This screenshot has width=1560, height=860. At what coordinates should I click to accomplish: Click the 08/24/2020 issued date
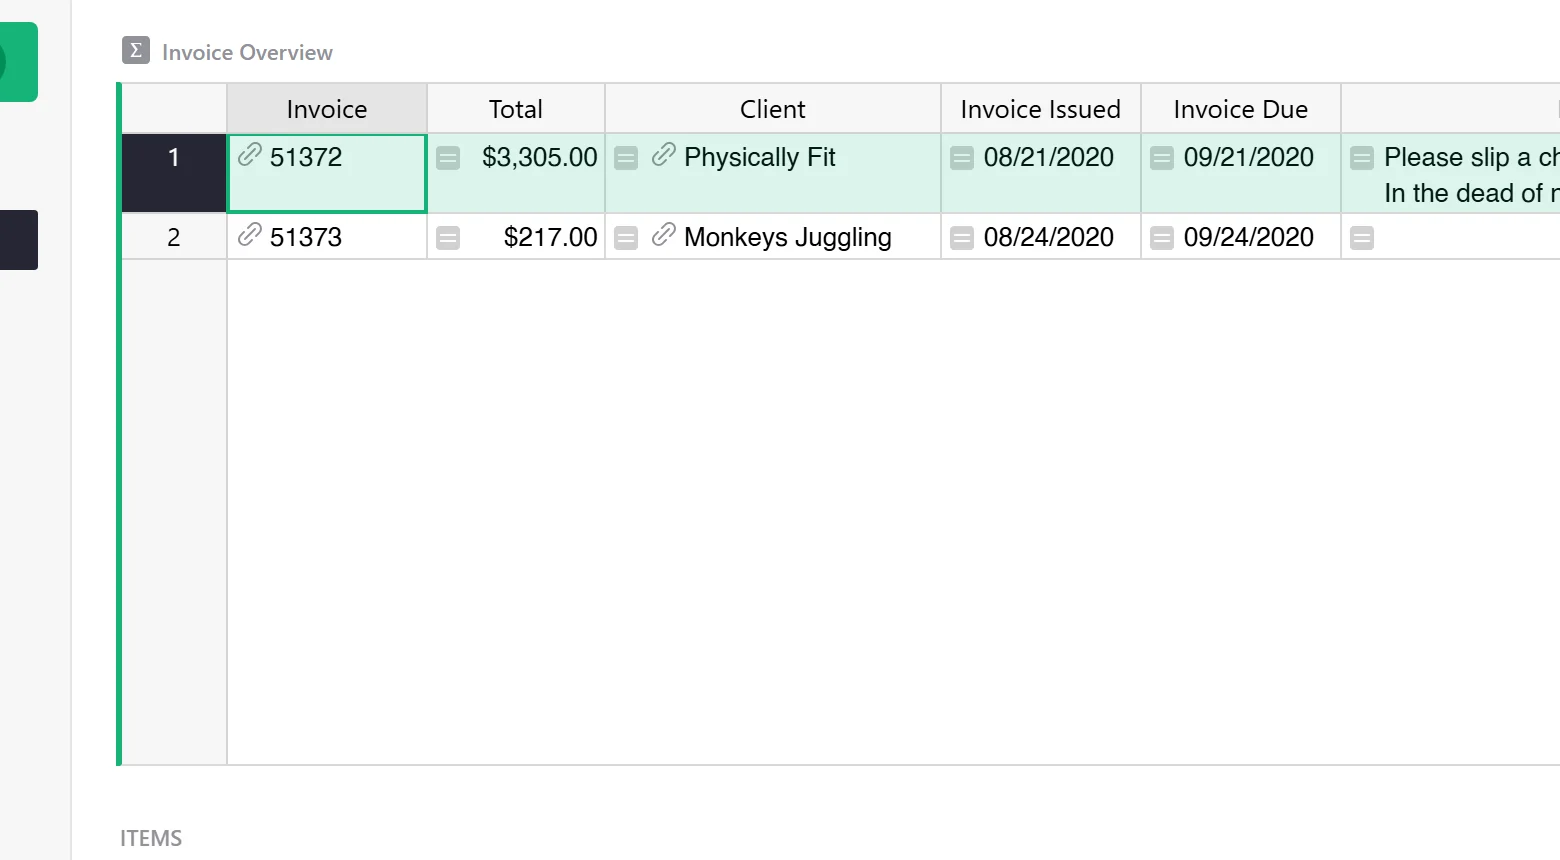(1041, 237)
